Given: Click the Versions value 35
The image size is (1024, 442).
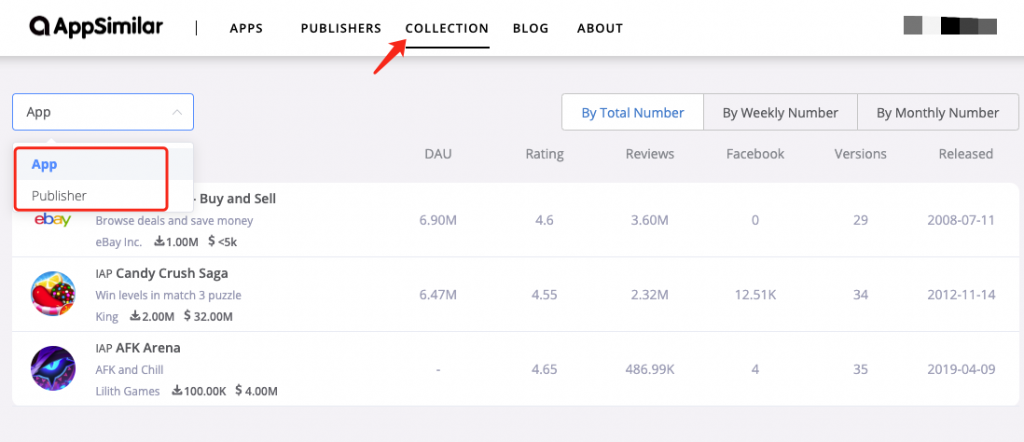Looking at the screenshot, I should (x=860, y=369).
